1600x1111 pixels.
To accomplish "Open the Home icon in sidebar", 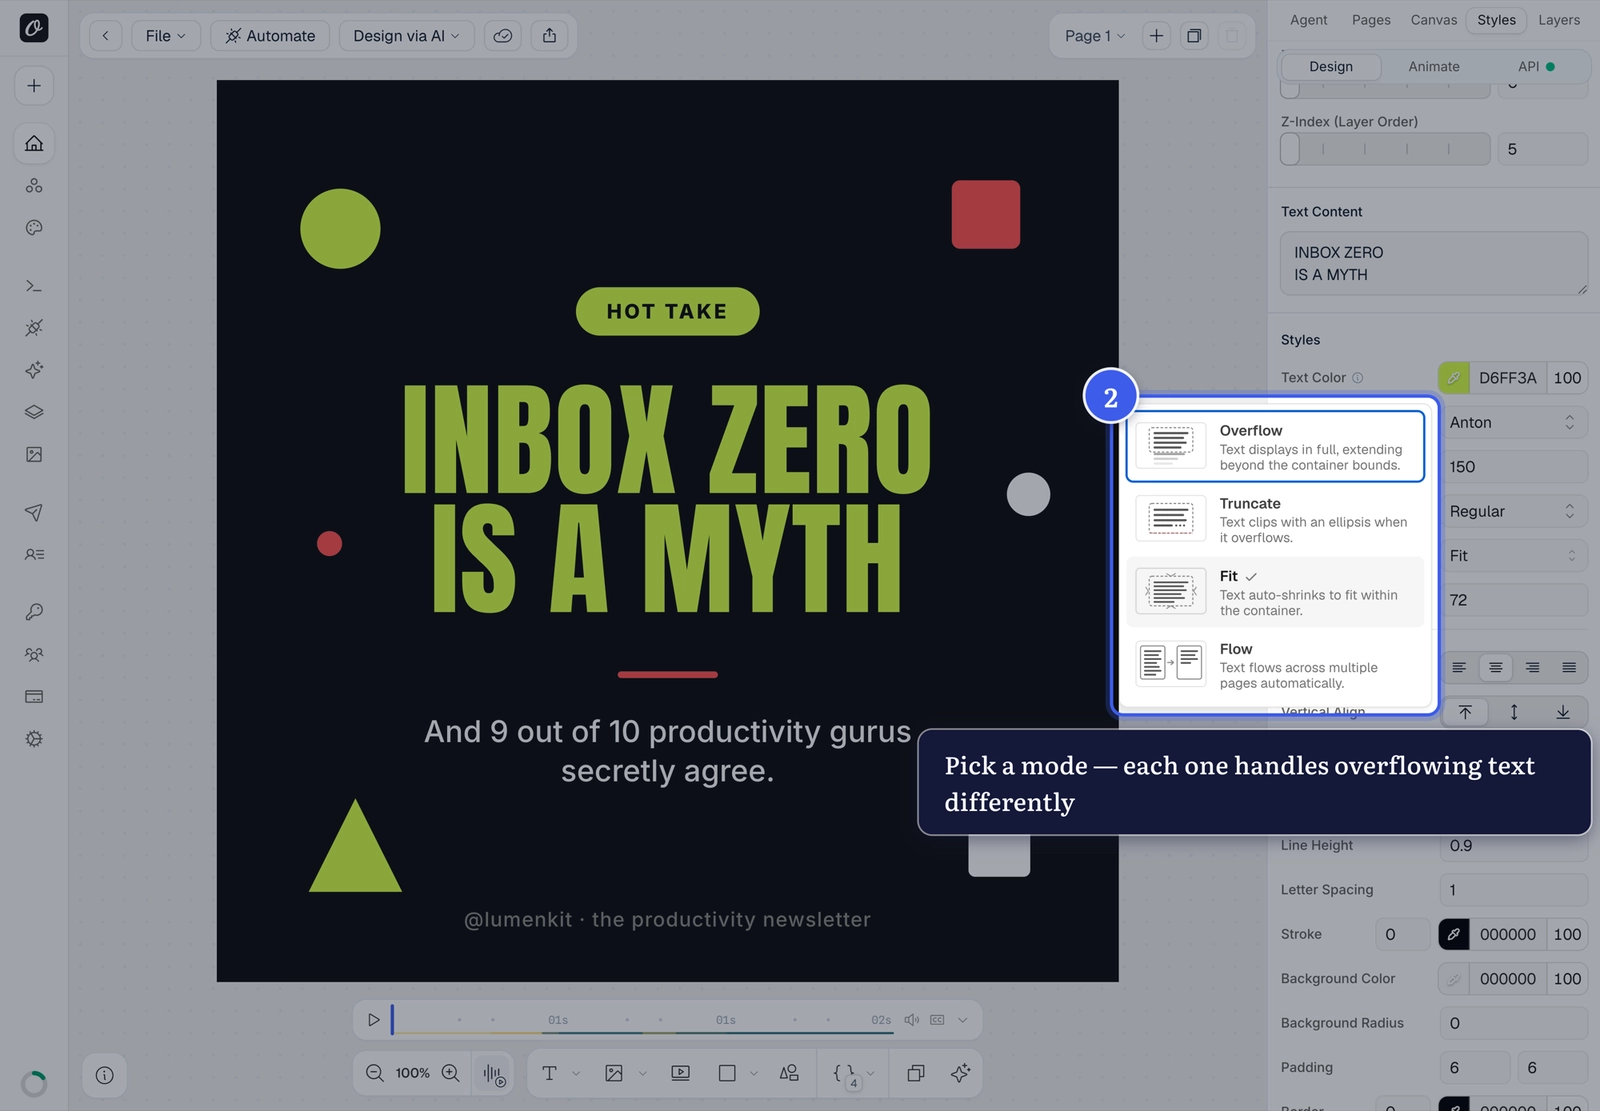I will click(34, 143).
